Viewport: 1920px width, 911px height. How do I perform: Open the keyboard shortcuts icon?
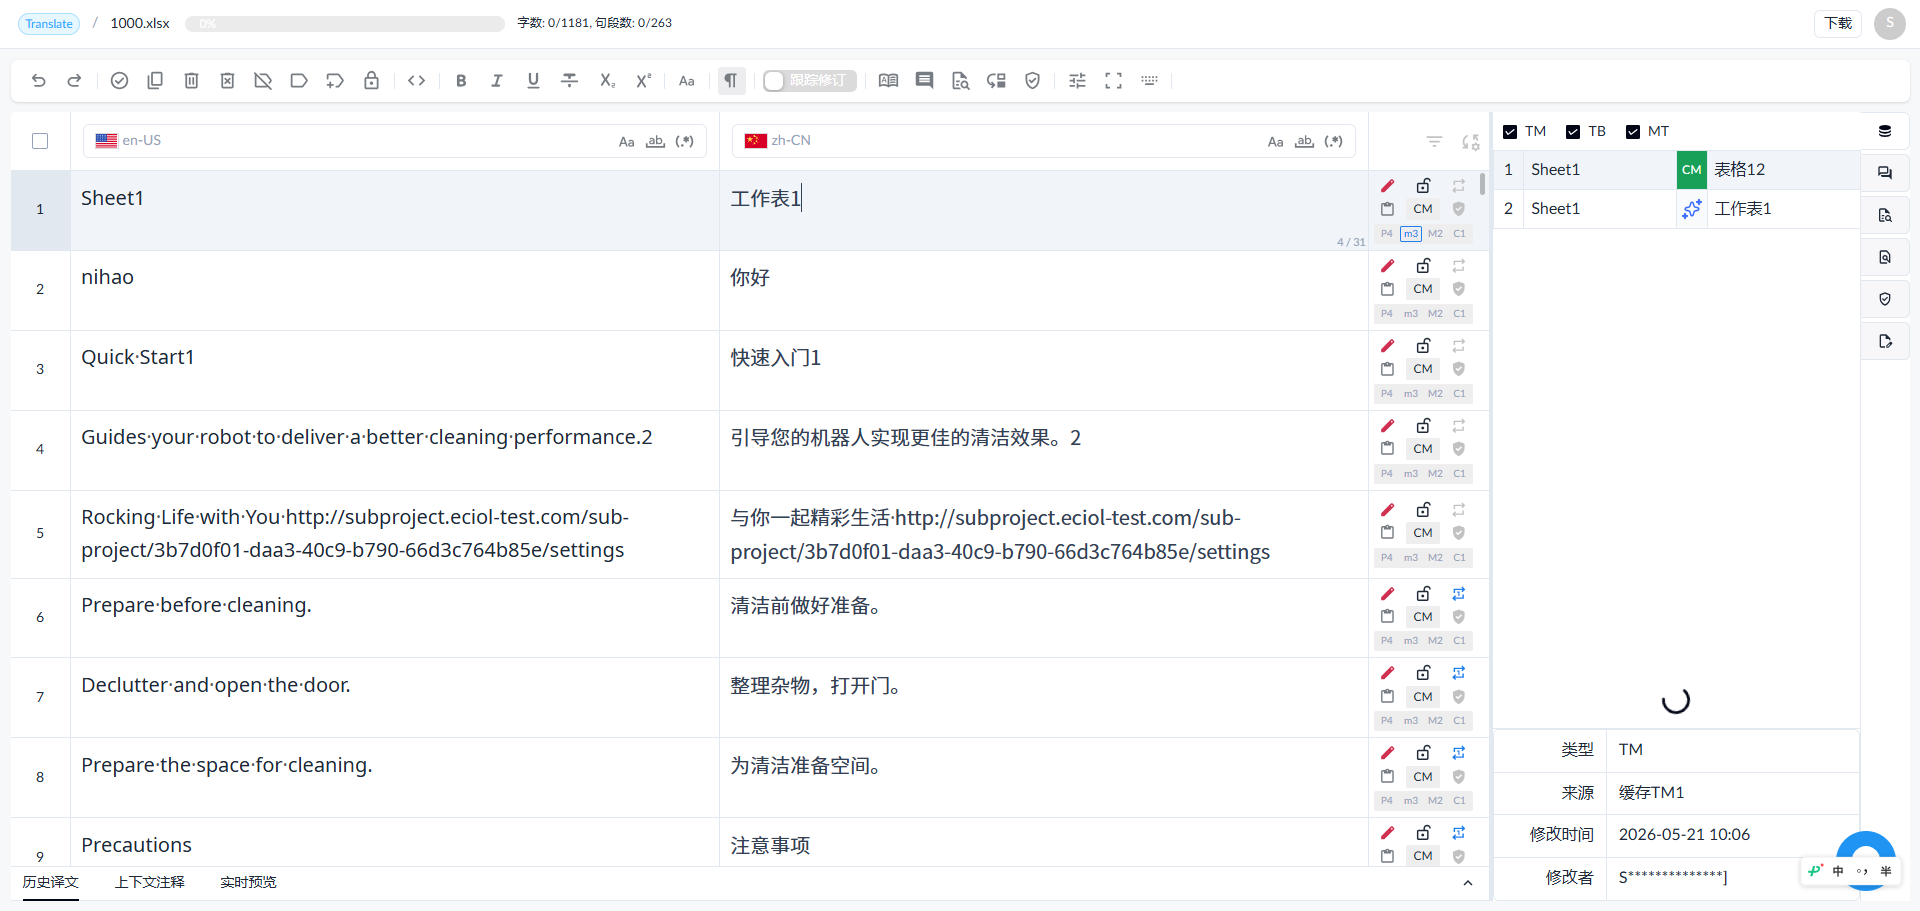(1149, 81)
